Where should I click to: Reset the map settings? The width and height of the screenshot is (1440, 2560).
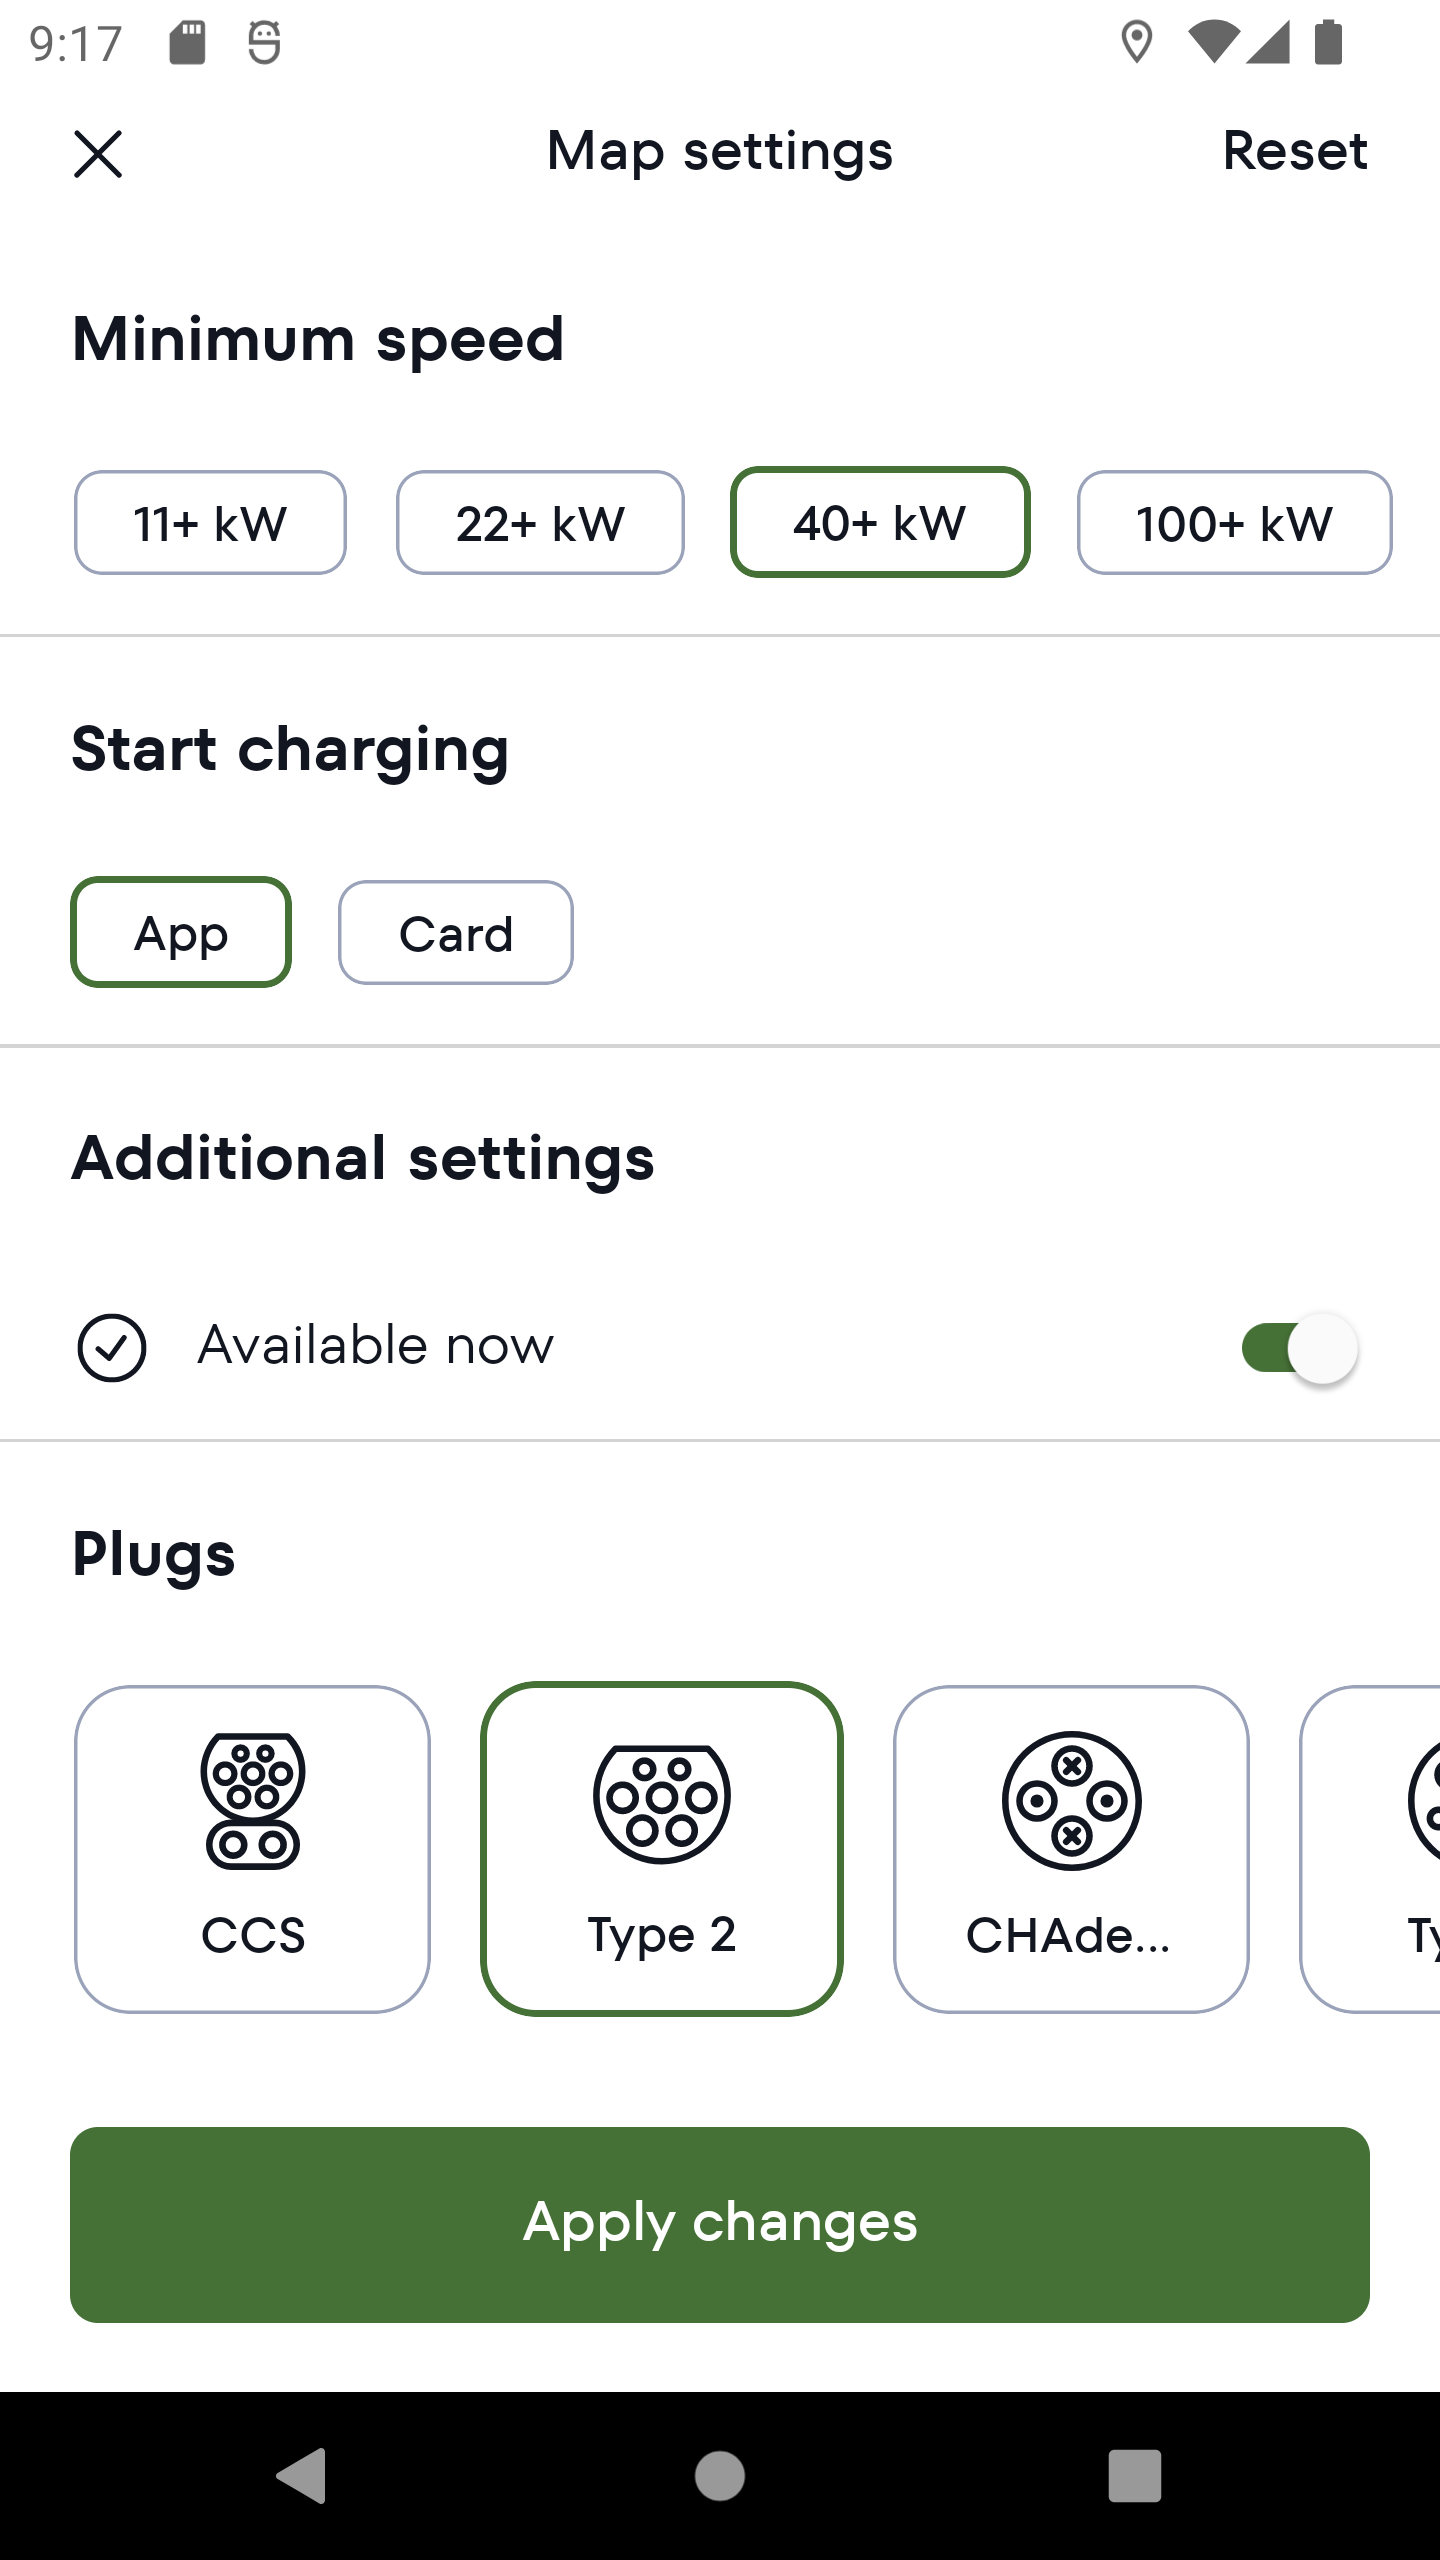coord(1294,152)
